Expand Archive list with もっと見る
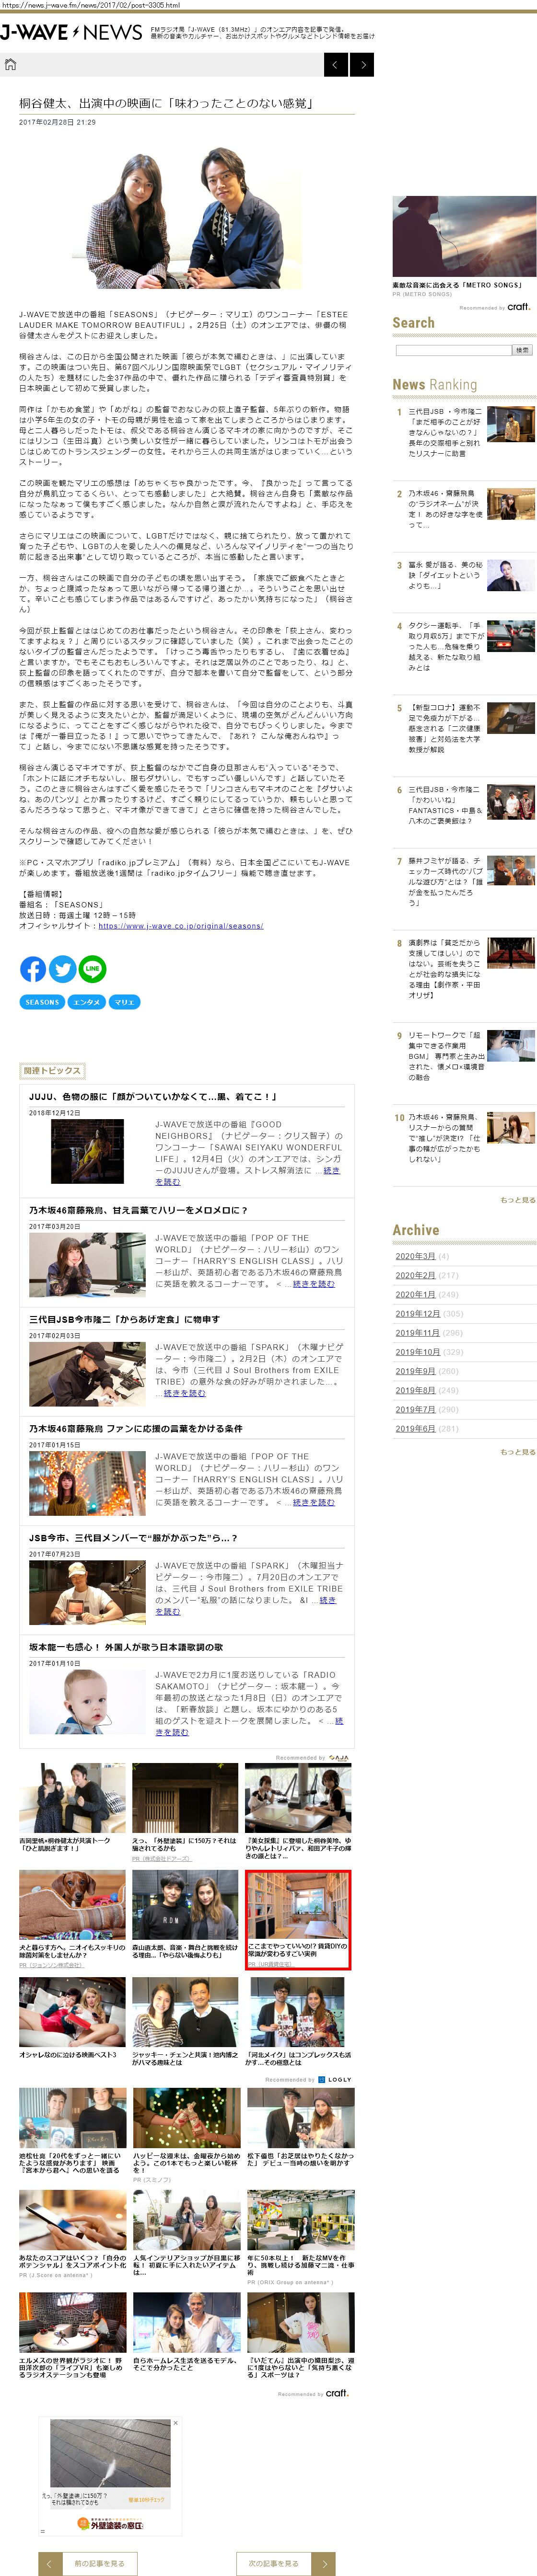Screen dimensions: 537x2576 pos(517,1452)
